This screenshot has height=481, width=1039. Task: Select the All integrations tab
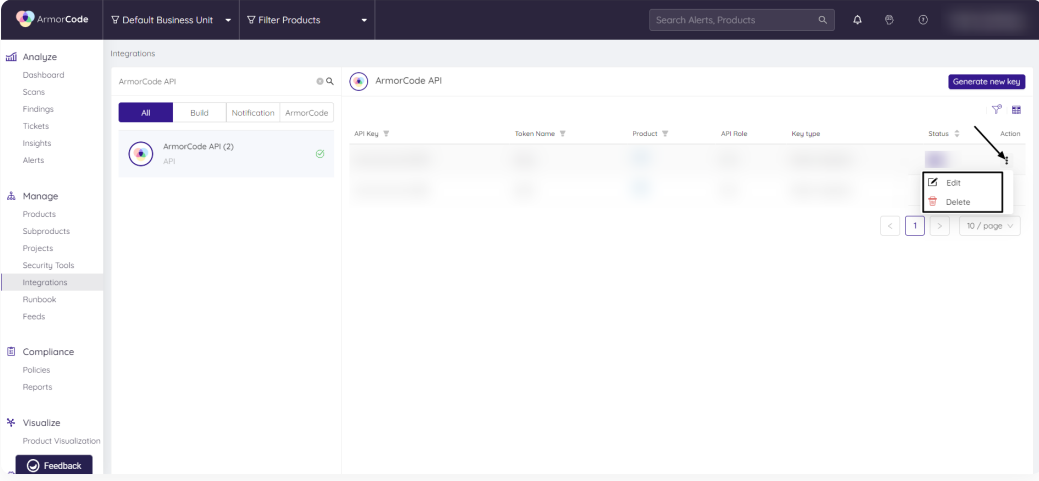click(x=146, y=113)
